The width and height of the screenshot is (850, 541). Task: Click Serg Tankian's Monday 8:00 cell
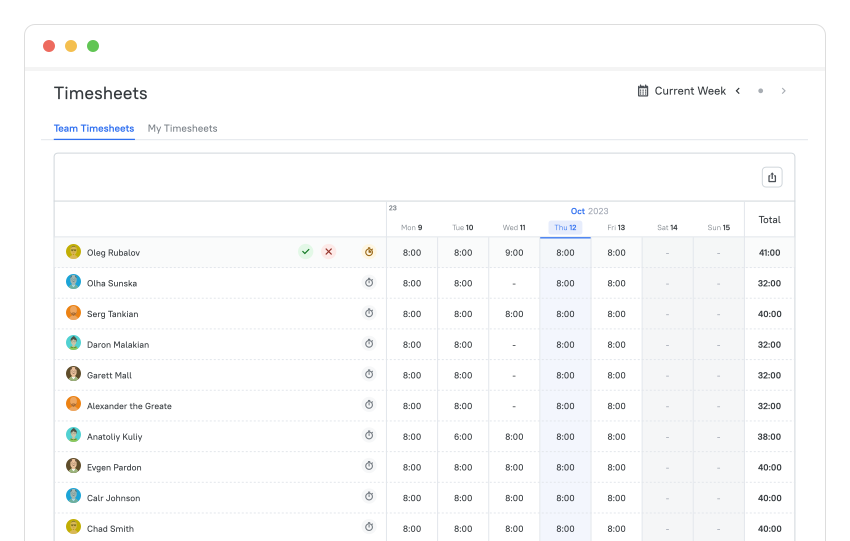(x=412, y=314)
